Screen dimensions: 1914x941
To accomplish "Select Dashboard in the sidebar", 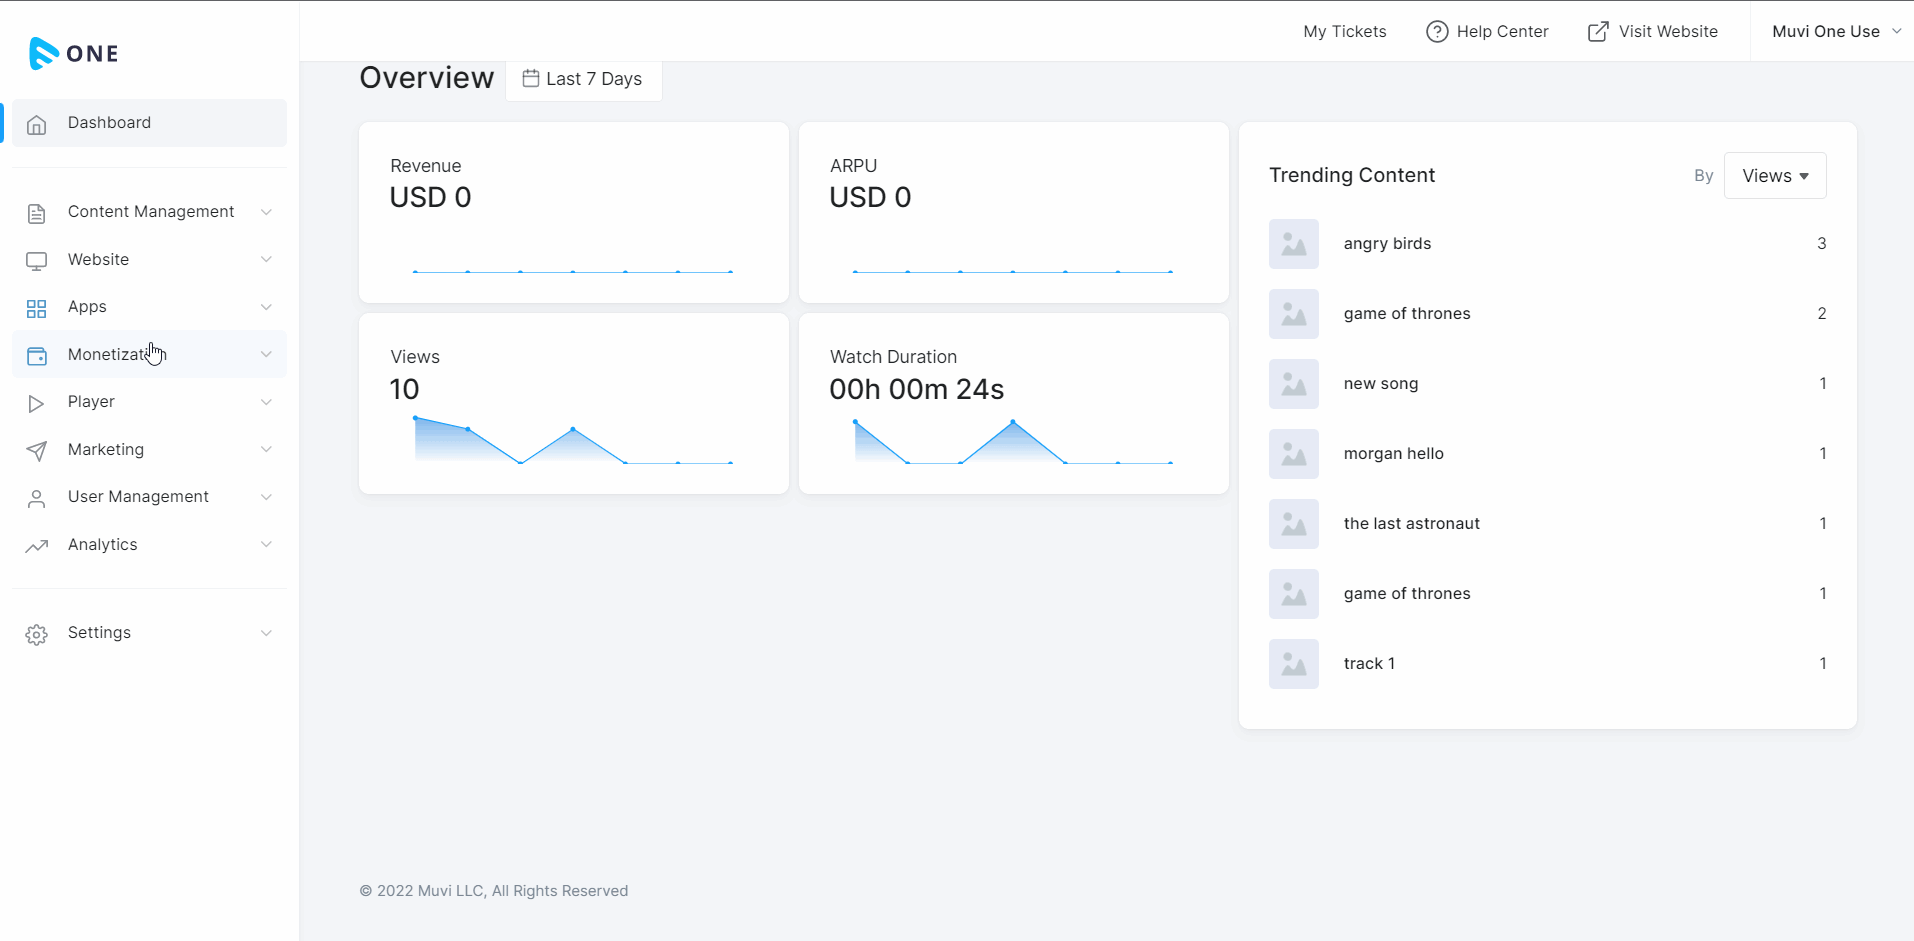I will [110, 123].
